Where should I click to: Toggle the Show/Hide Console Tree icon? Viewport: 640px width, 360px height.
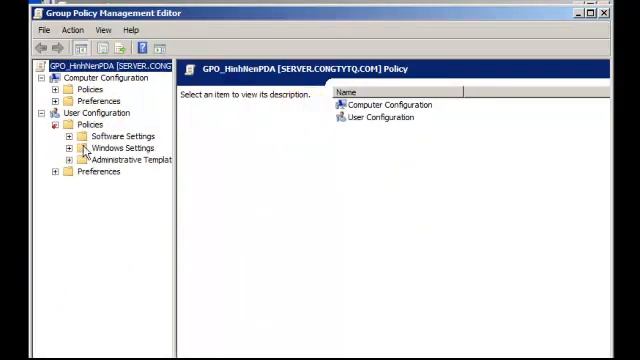81,48
